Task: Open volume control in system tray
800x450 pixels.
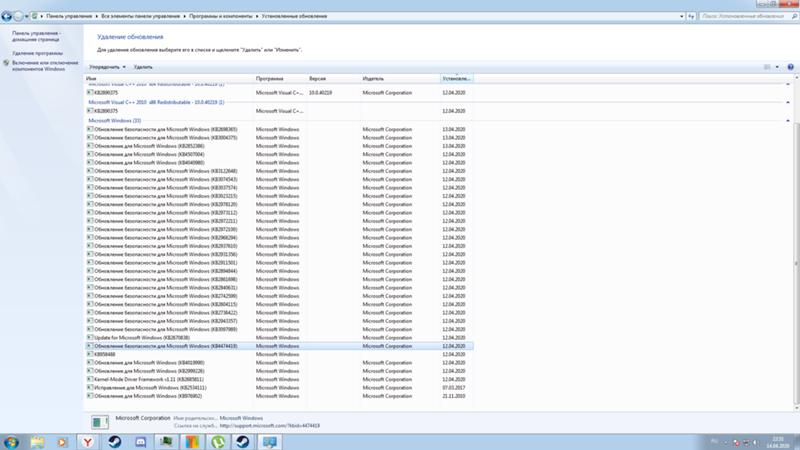Action: coord(756,442)
